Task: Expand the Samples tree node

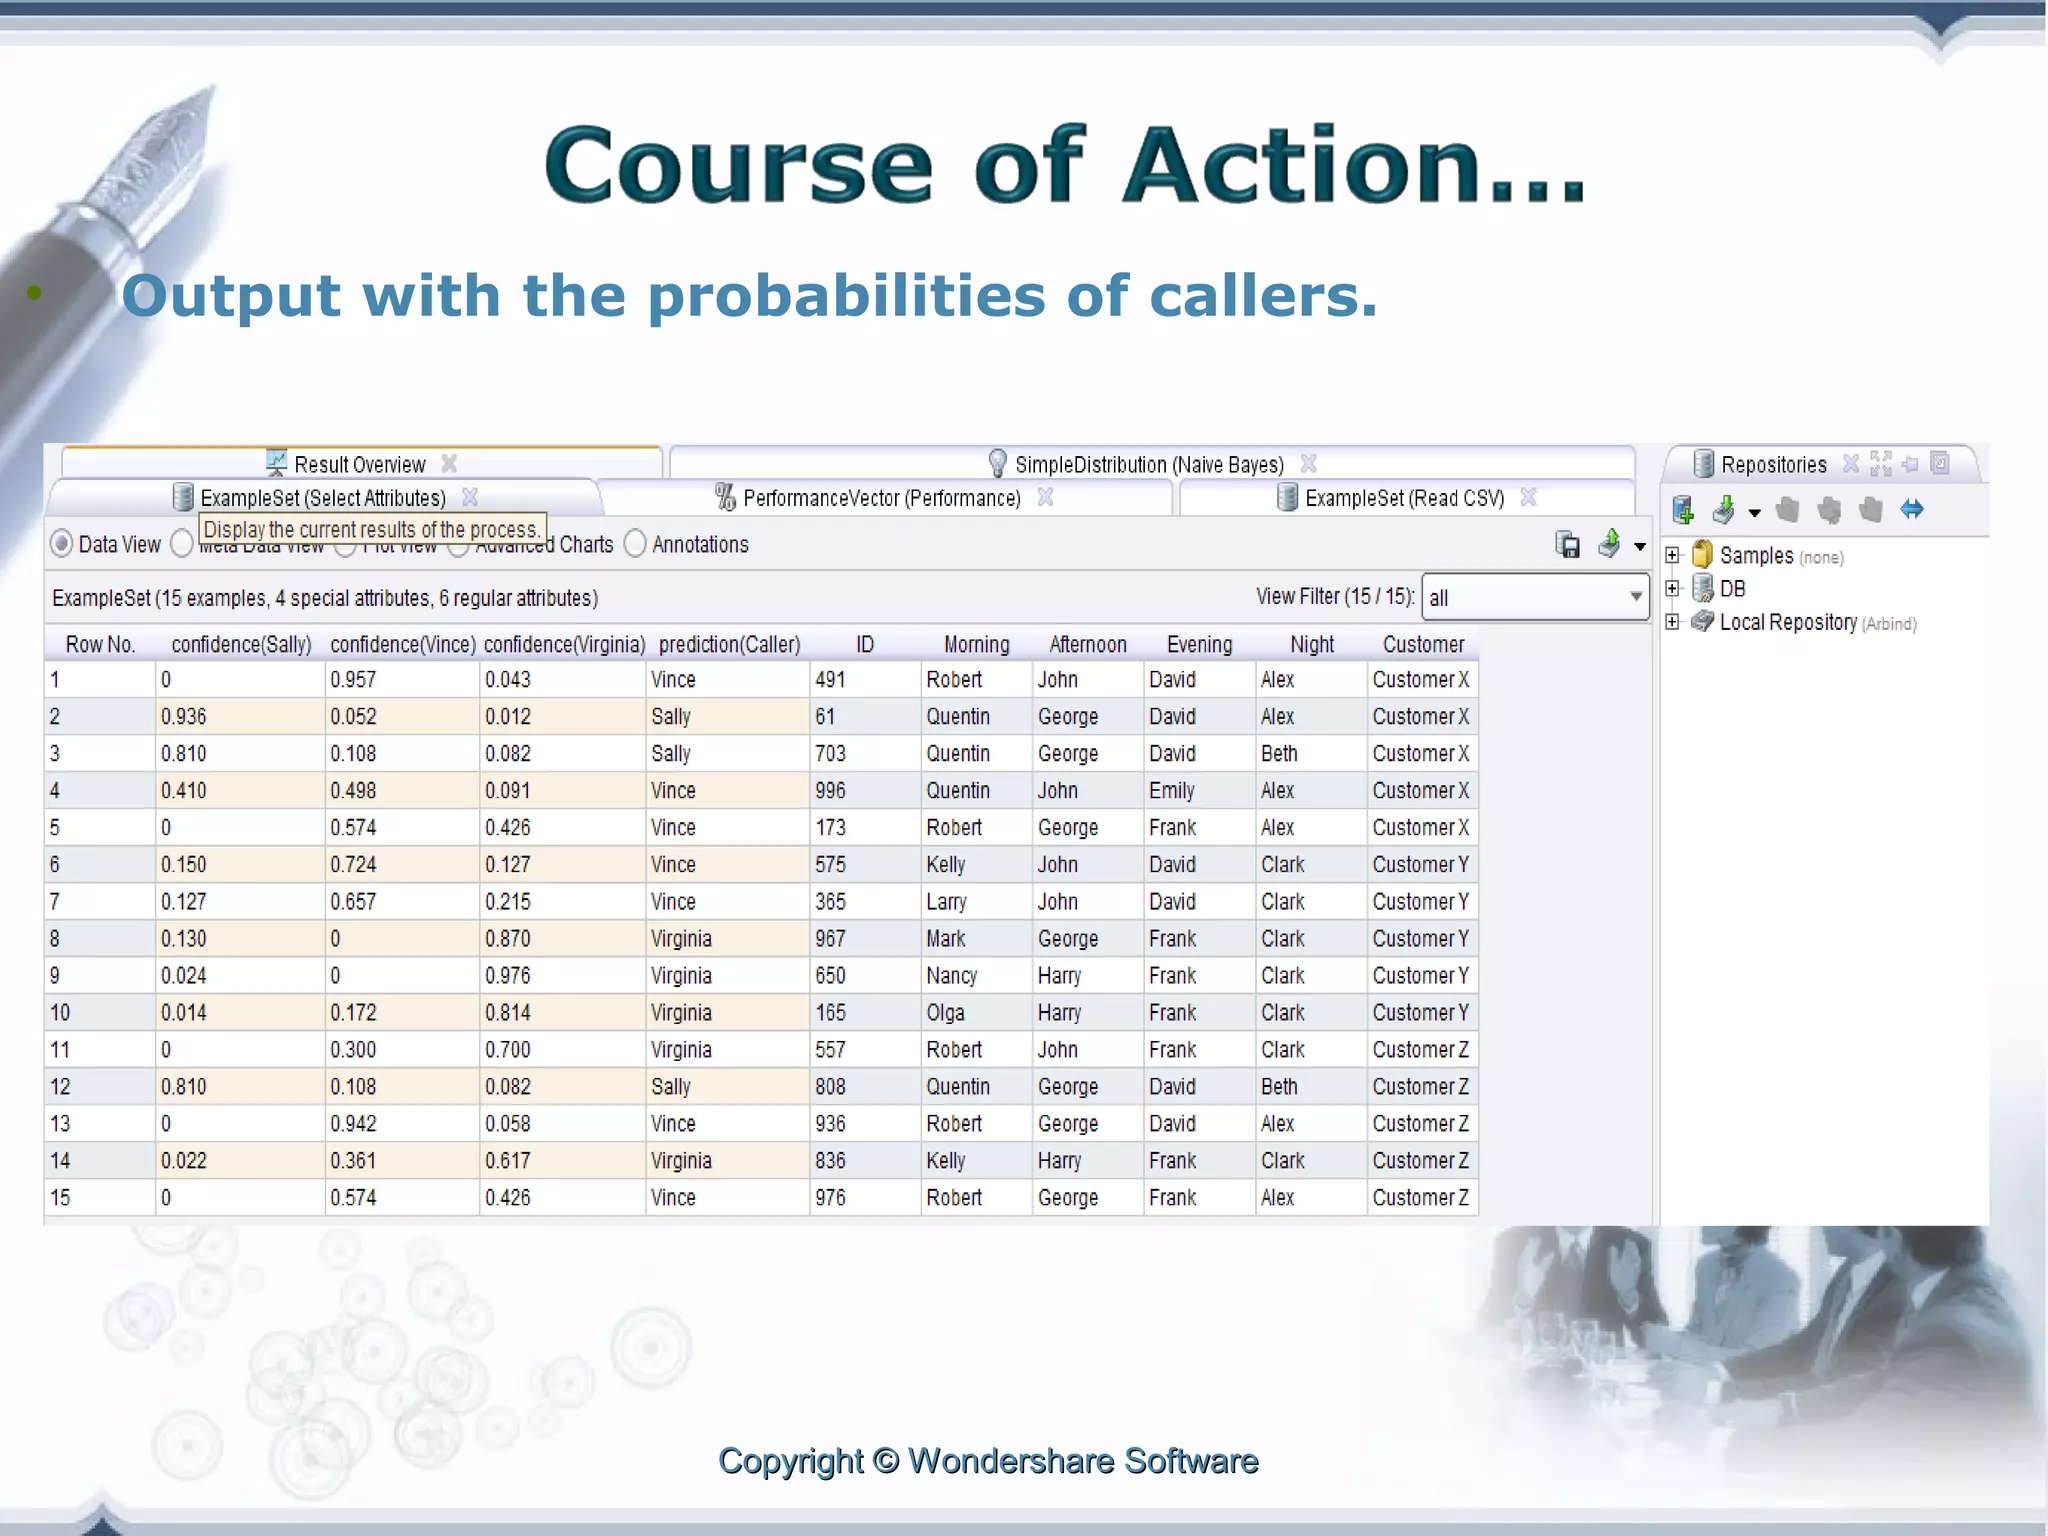Action: (x=1672, y=555)
